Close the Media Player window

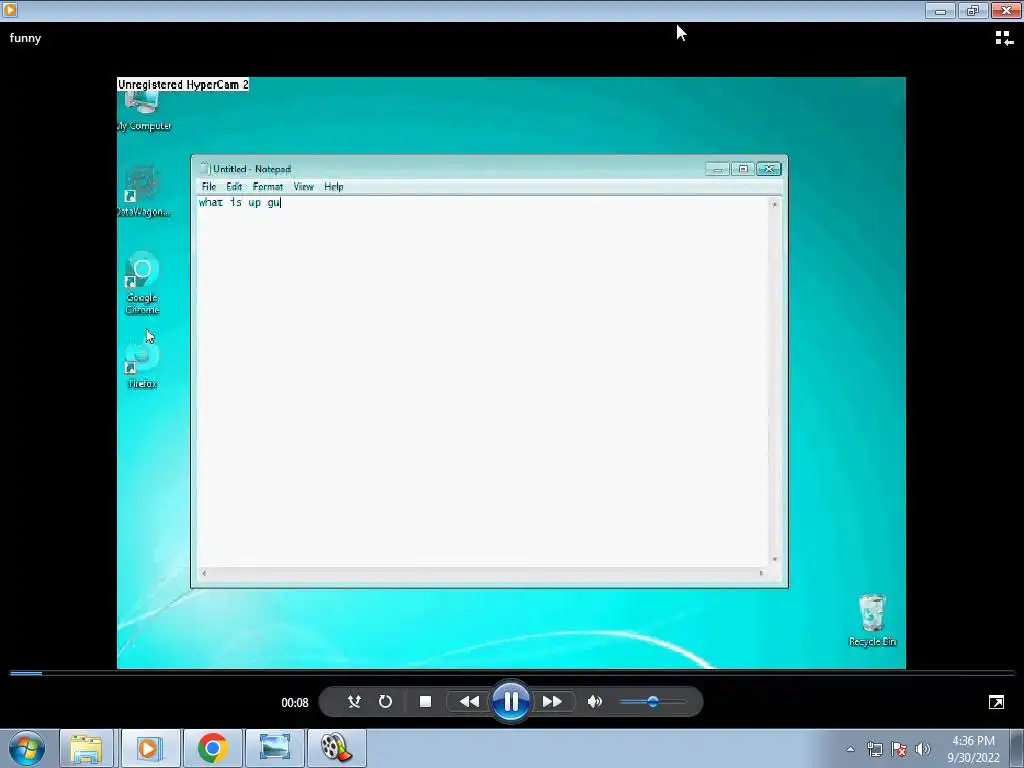click(x=1006, y=10)
